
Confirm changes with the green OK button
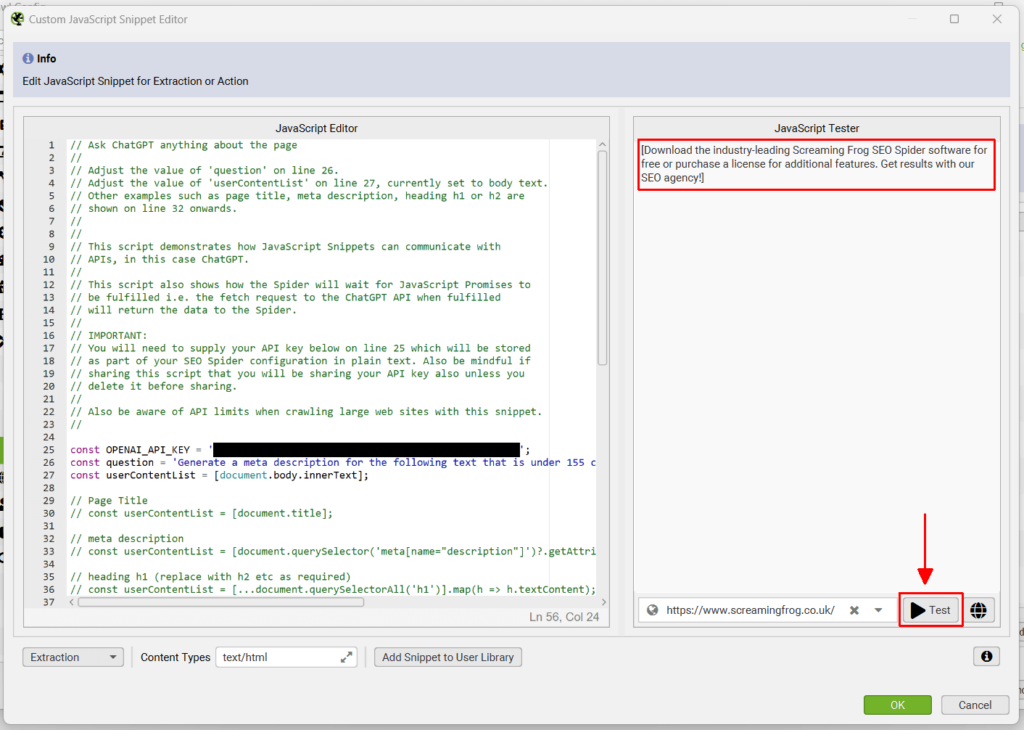tap(897, 705)
